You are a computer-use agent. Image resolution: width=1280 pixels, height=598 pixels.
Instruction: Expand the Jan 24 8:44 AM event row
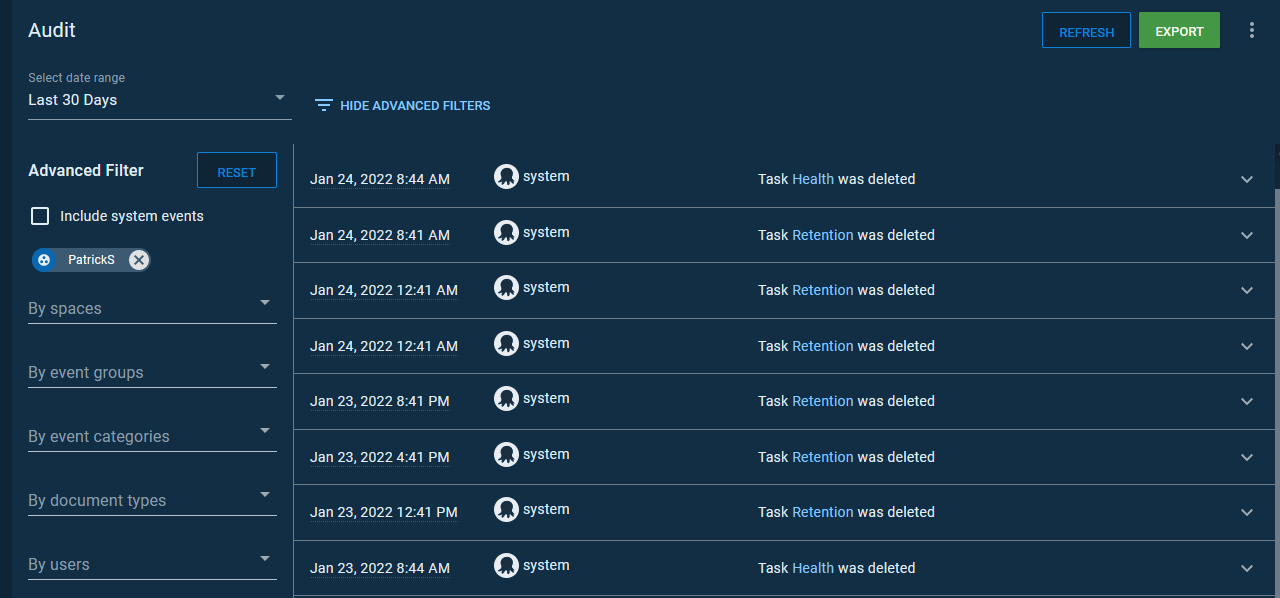pyautogui.click(x=1247, y=180)
